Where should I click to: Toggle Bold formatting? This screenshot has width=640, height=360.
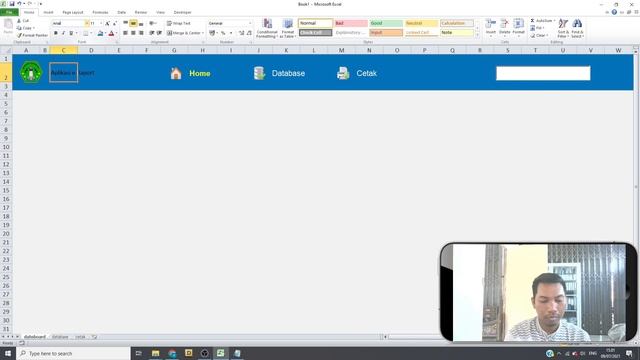56,33
